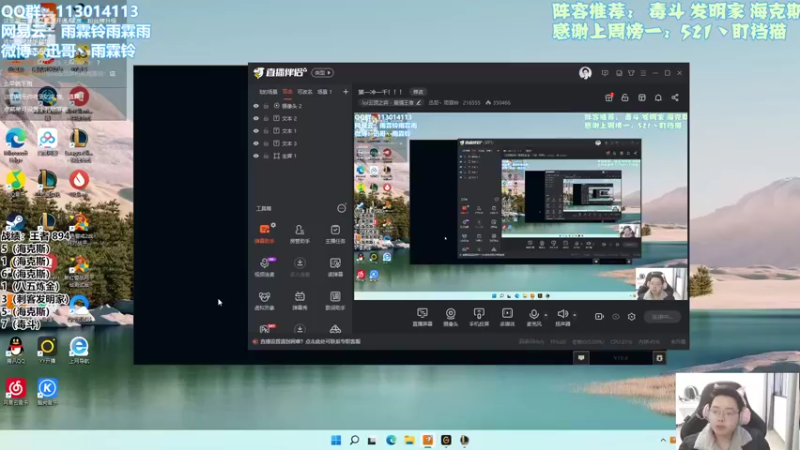Open the hamburger menu in the title bar
This screenshot has height=450, width=800.
click(643, 73)
